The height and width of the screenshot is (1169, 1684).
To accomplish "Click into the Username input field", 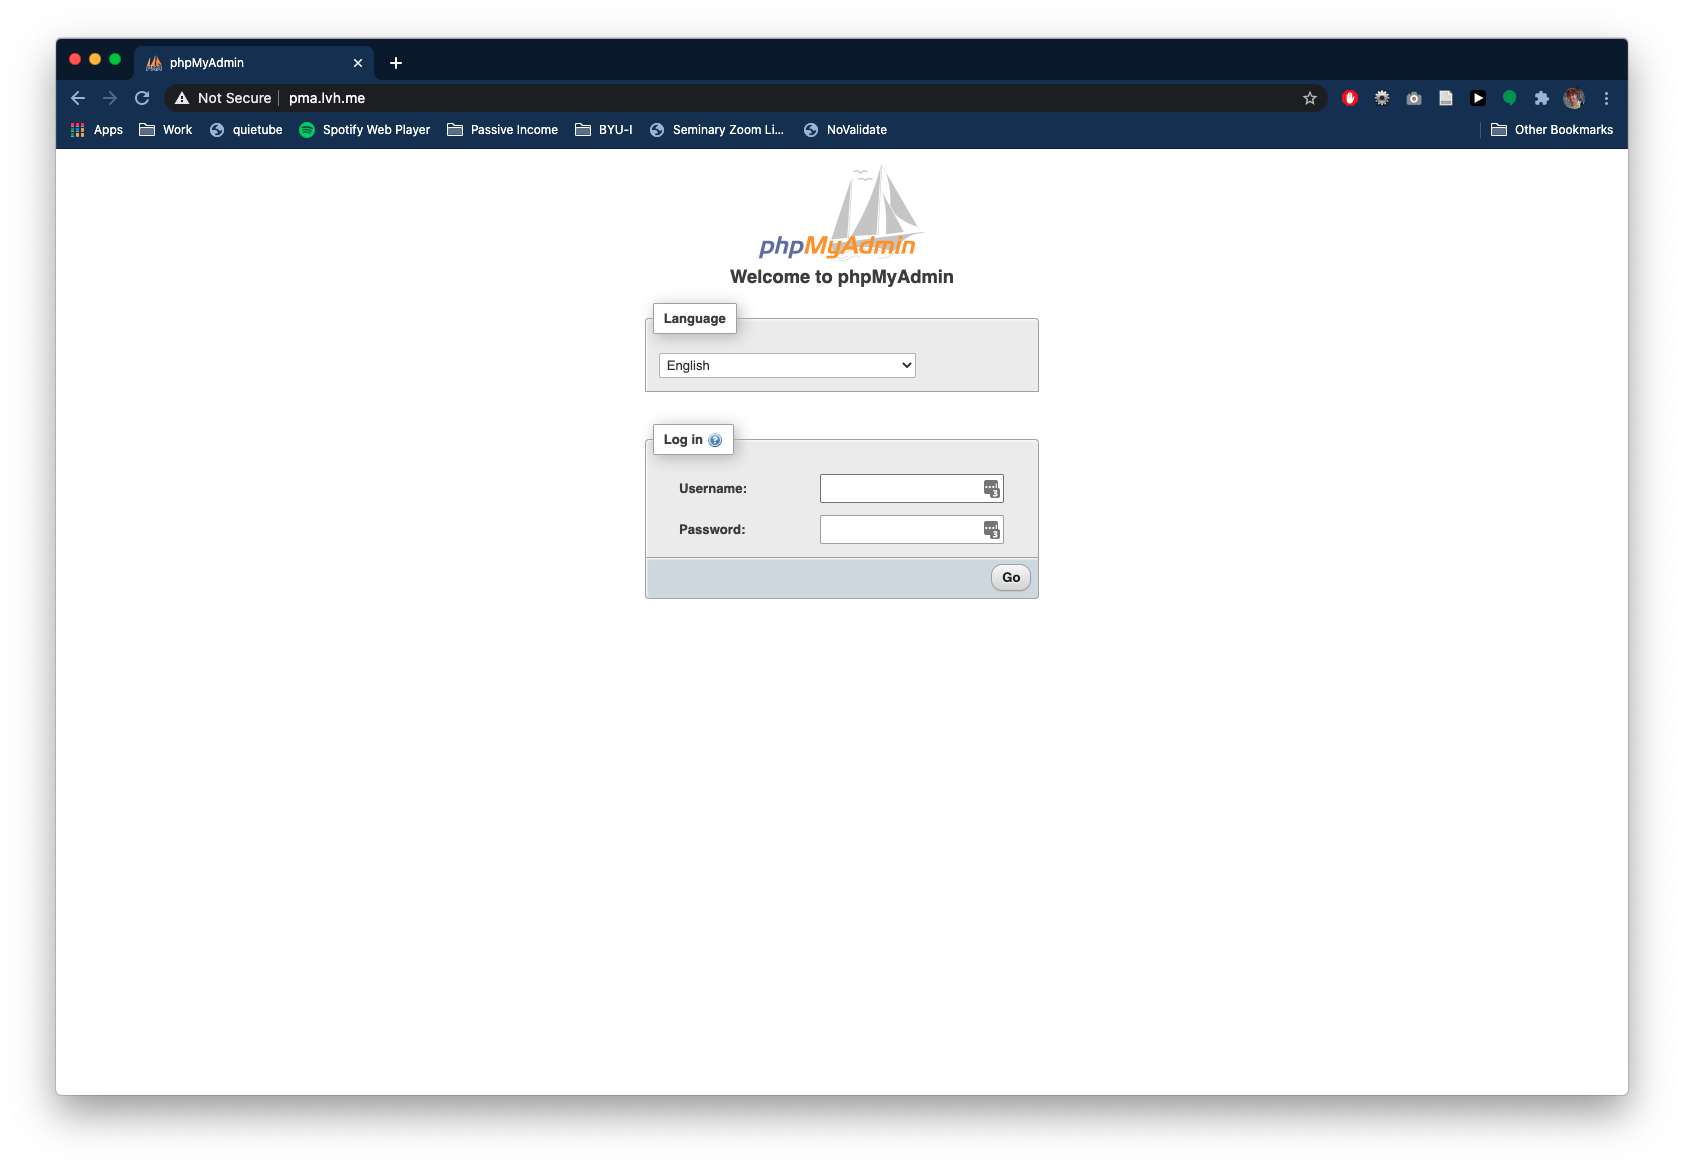I will point(911,489).
